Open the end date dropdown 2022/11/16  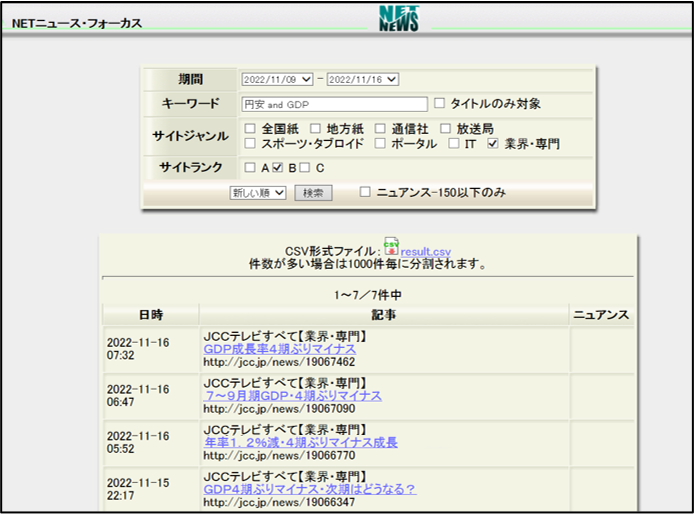coord(362,80)
